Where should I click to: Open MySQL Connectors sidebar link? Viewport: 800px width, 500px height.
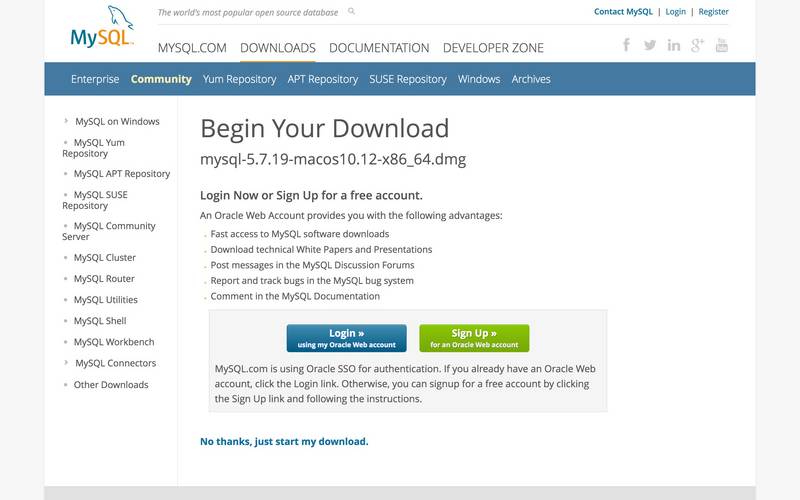click(x=116, y=363)
